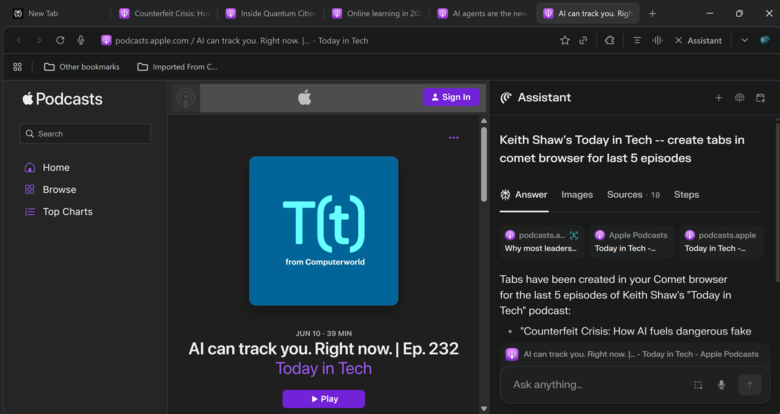Viewport: 780px width, 414px height.
Task: Open the extensions puzzle icon
Action: [x=610, y=40]
